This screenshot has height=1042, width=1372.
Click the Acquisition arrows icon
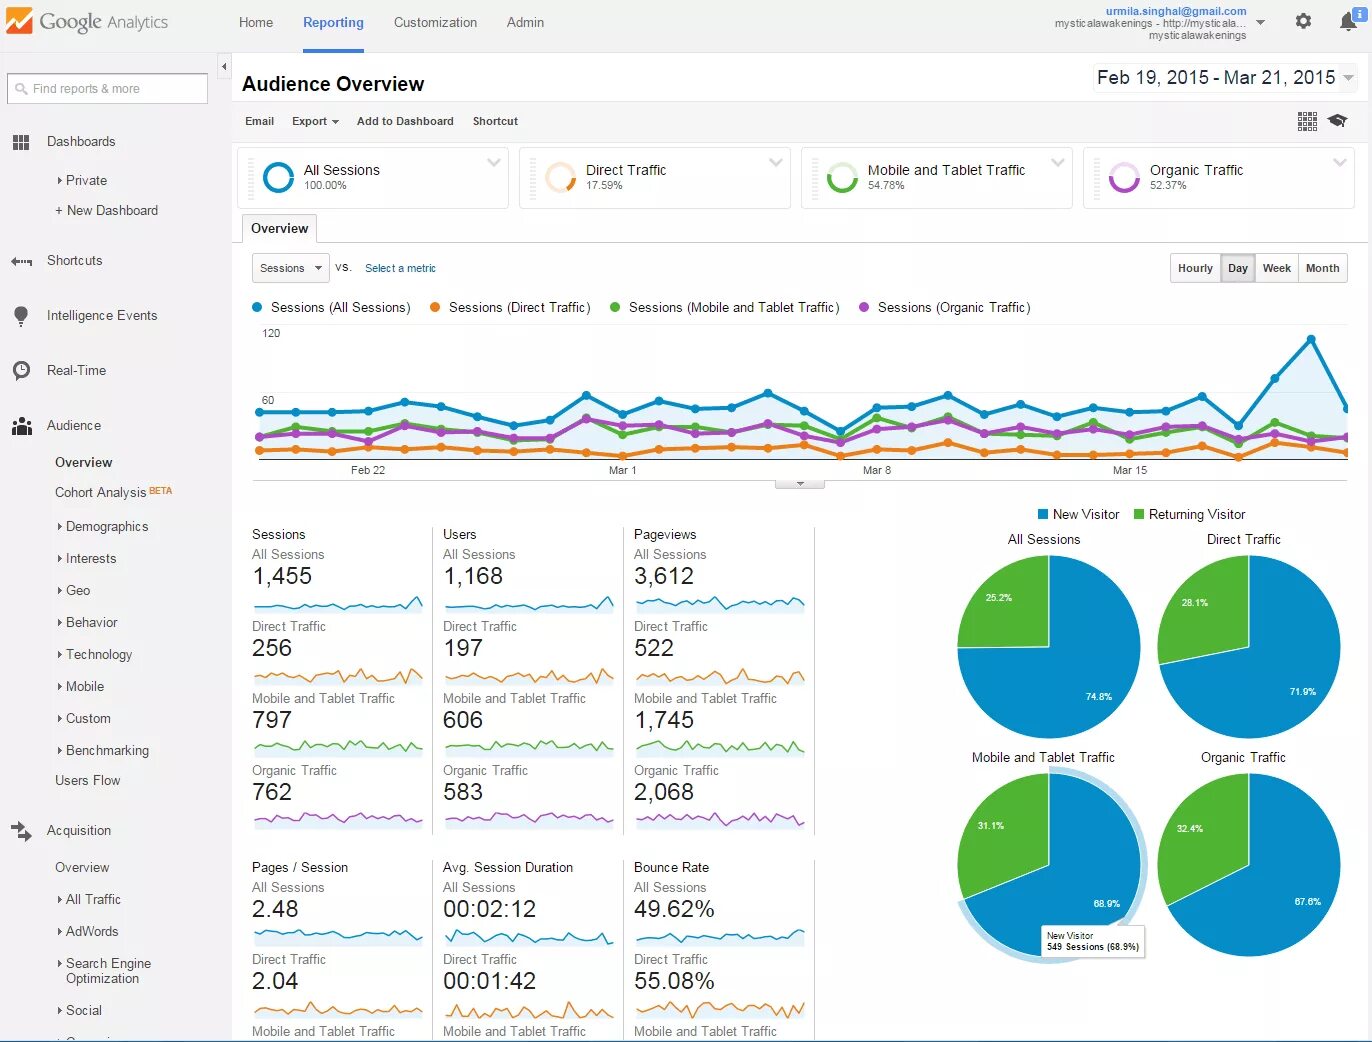click(x=21, y=831)
